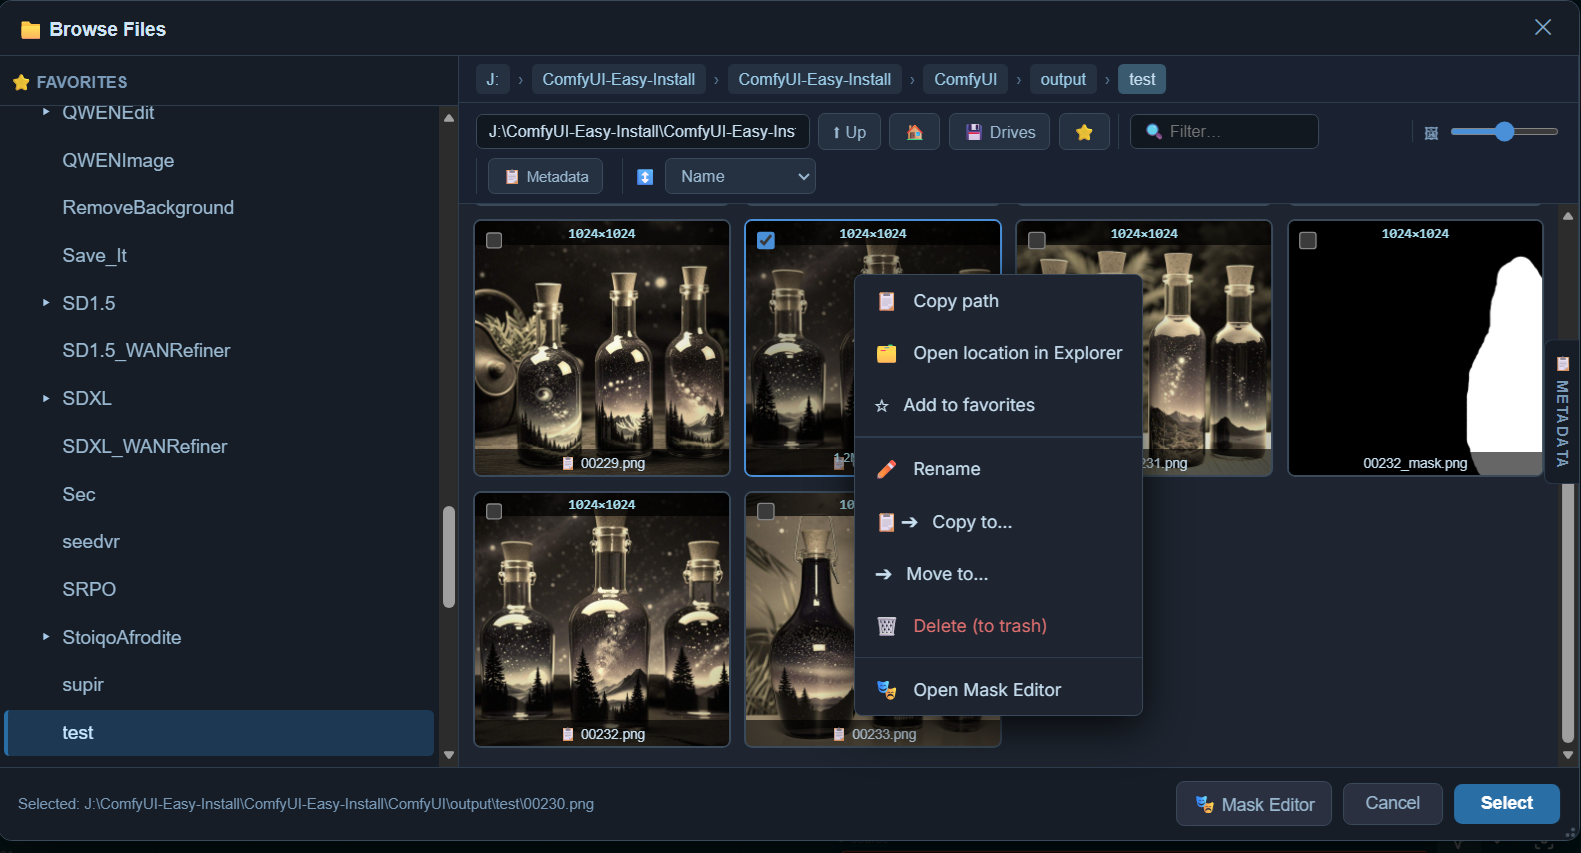This screenshot has height=853, width=1581.
Task: Select the Save_It folder
Action: coord(95,255)
